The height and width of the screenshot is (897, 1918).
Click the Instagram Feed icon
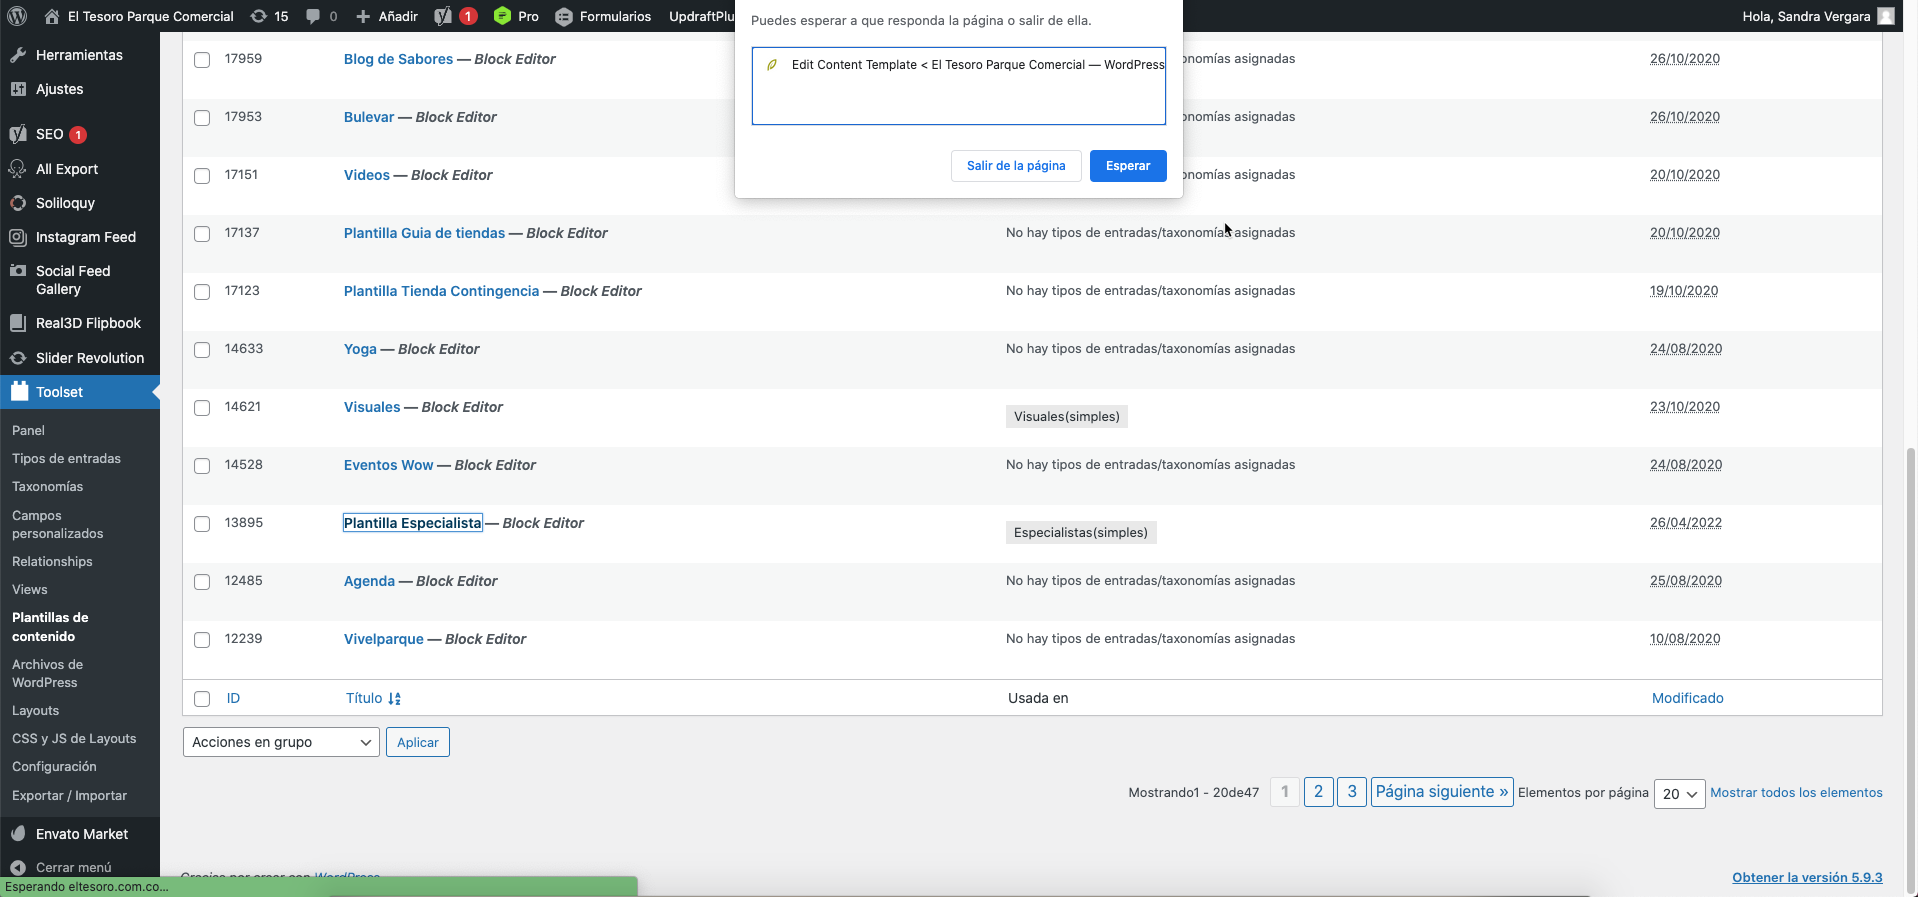coord(18,237)
